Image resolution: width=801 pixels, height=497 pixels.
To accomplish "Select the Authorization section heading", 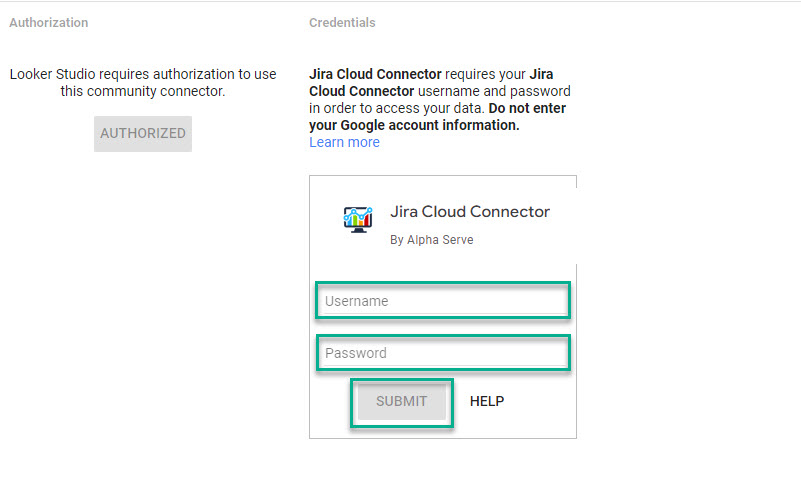I will pos(48,22).
